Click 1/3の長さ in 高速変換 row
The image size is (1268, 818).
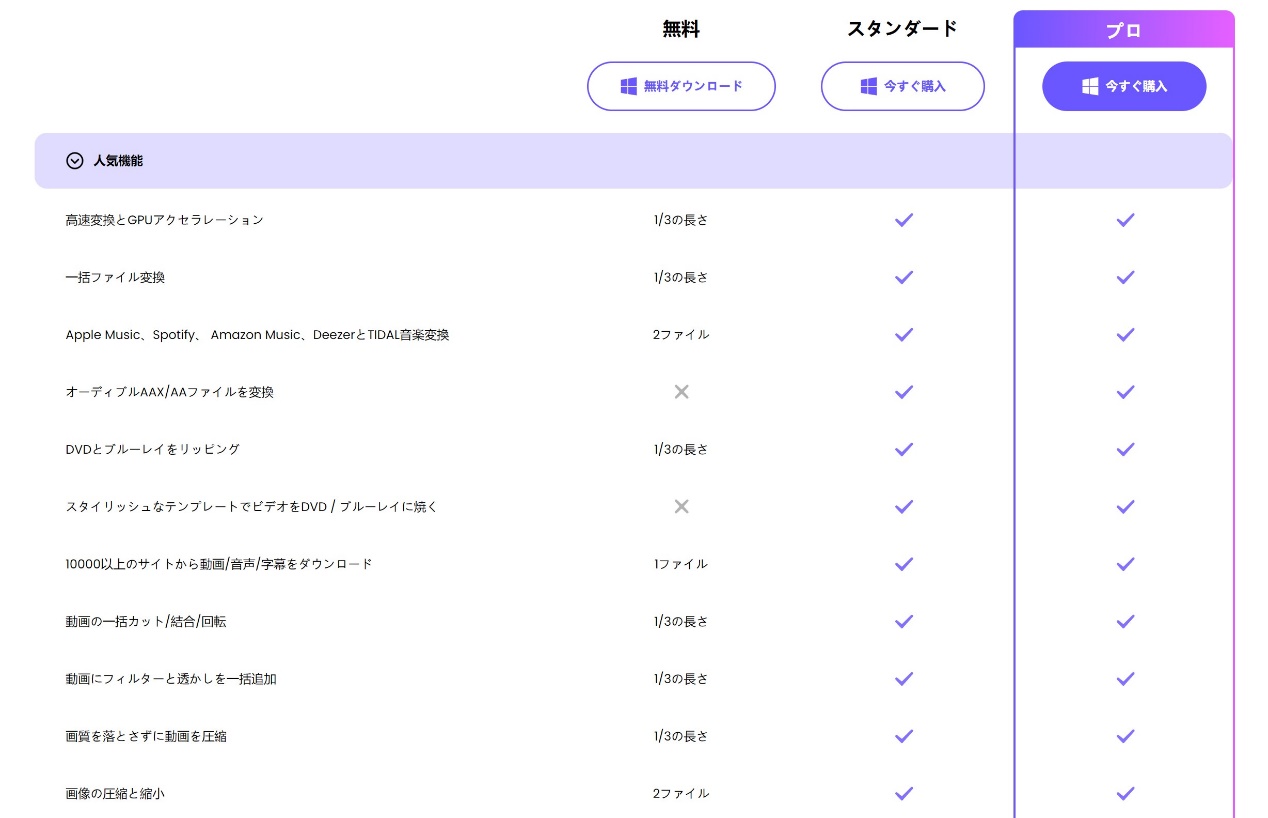[x=681, y=220]
